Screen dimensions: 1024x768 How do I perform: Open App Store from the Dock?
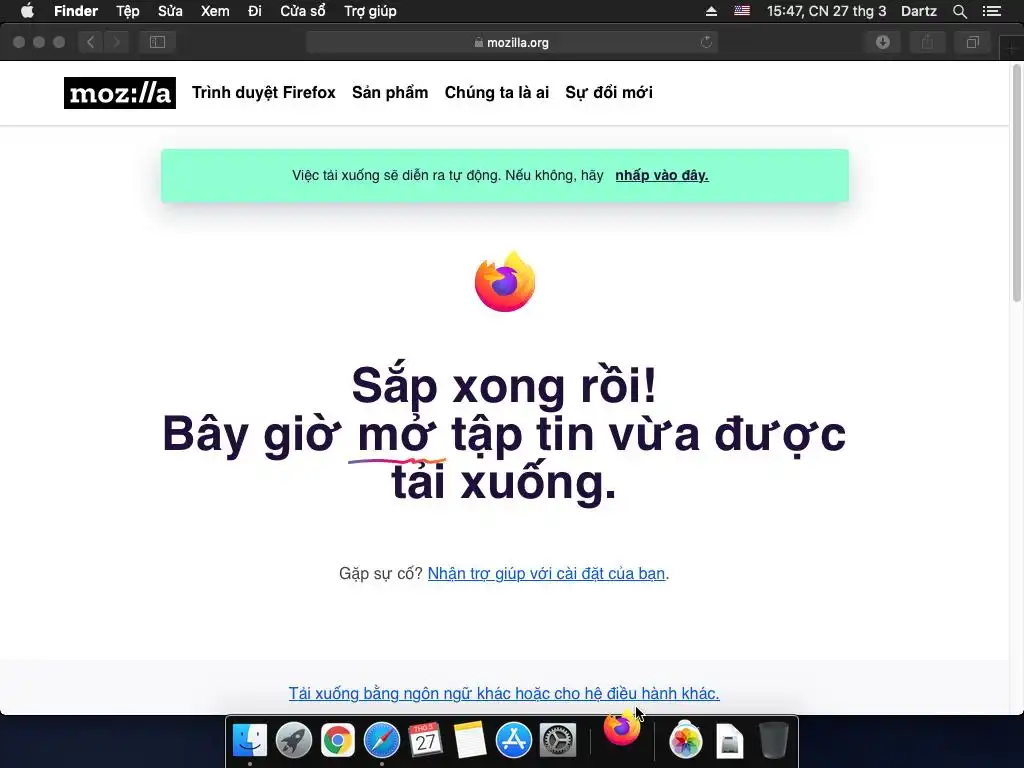click(x=513, y=741)
